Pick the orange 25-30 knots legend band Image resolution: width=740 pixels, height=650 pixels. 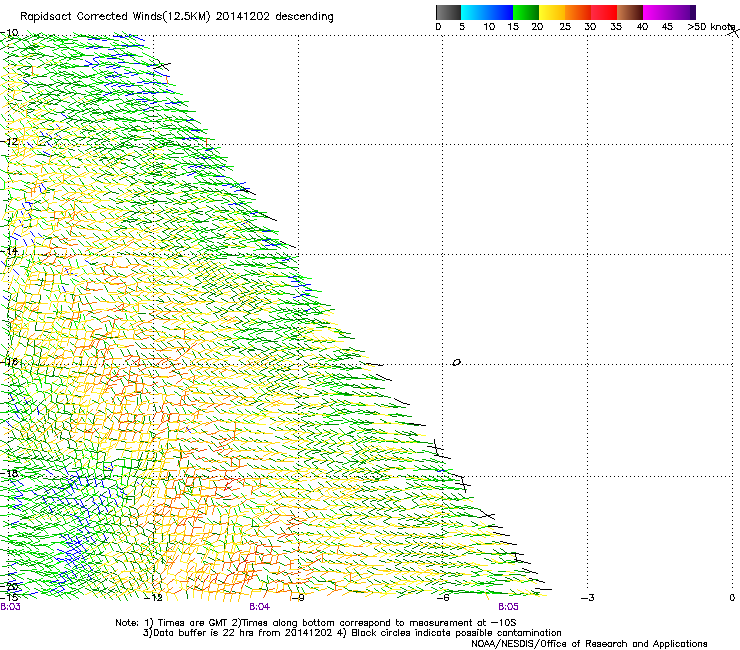pos(578,12)
